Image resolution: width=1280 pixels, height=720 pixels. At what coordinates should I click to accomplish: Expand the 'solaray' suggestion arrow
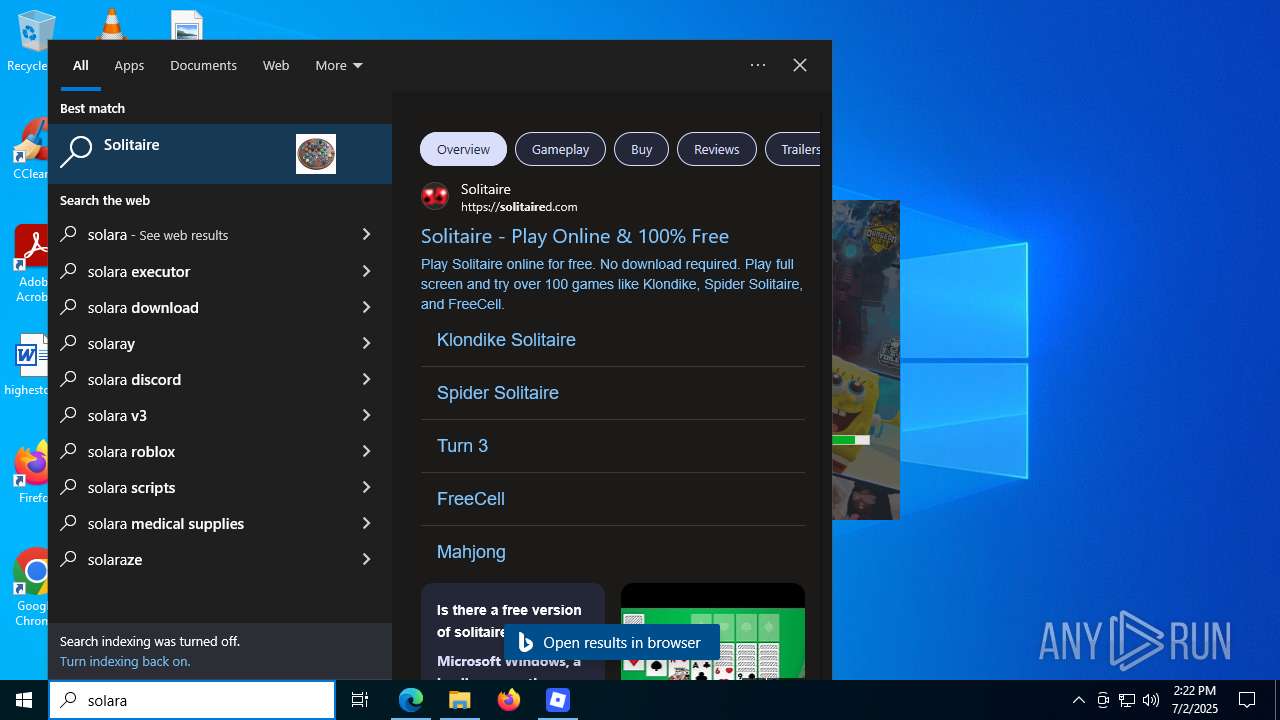(366, 343)
